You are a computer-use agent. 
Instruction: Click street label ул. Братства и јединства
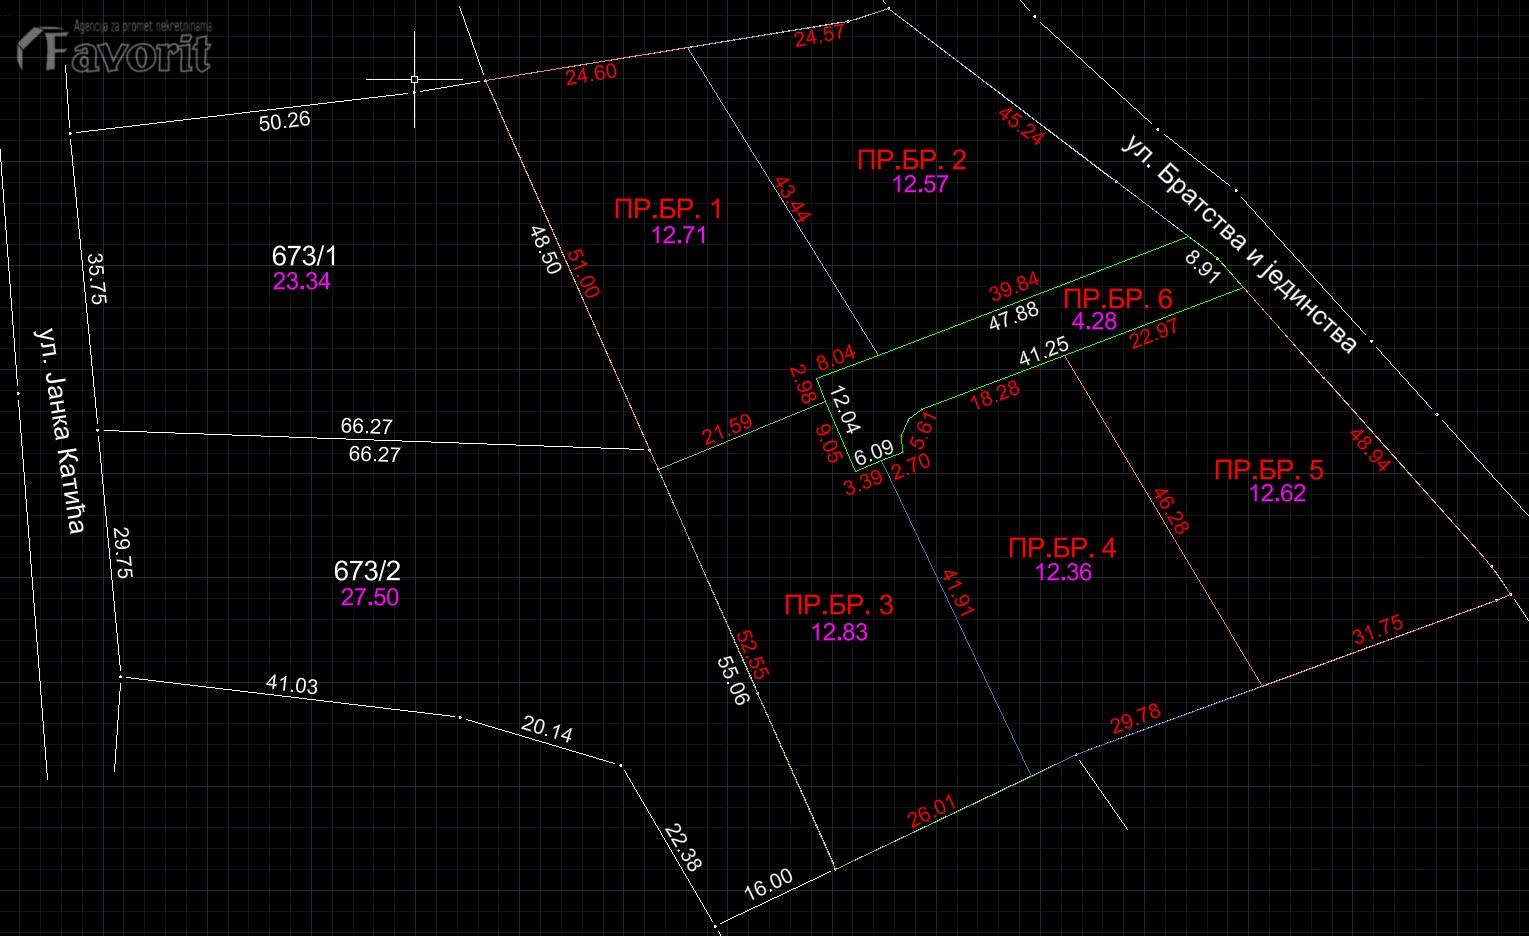pos(1241,245)
